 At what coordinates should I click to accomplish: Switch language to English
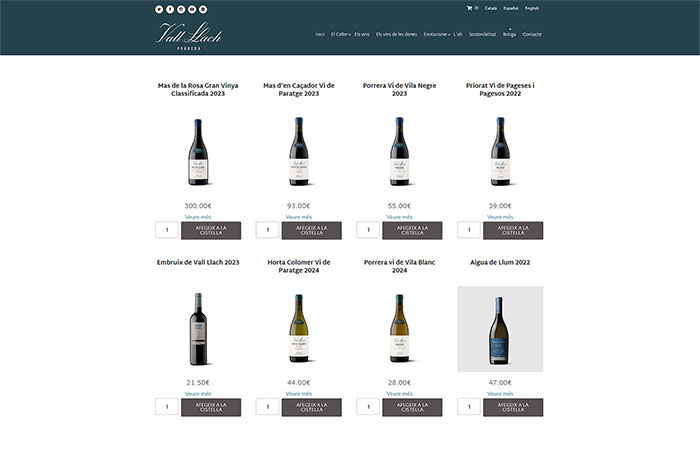[532, 8]
